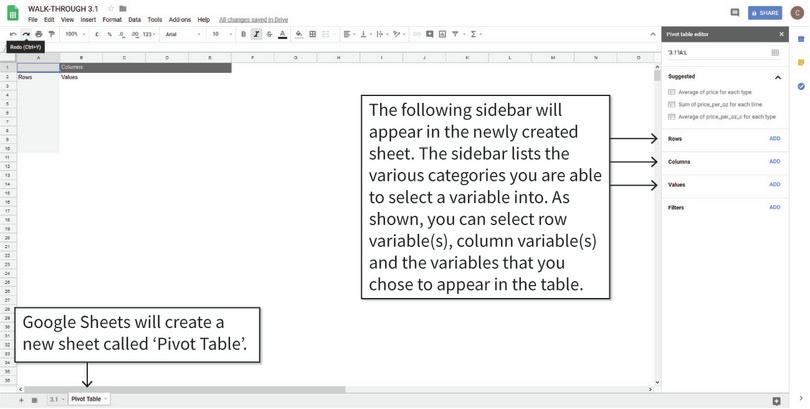
Task: Open the text rotation dropdown
Action: pyautogui.click(x=398, y=34)
